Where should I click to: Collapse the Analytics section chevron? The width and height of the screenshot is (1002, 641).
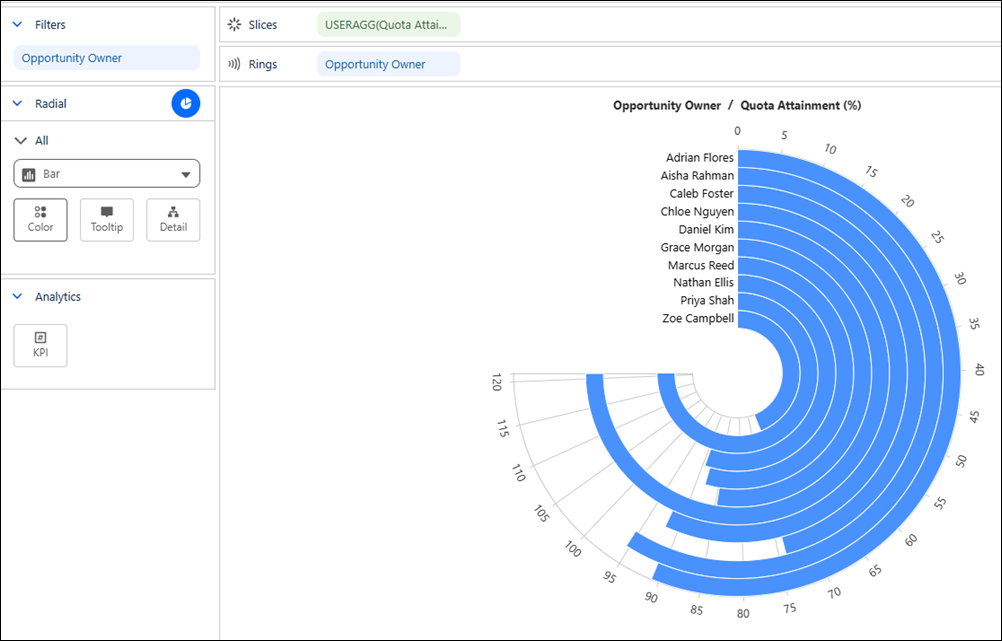pos(18,297)
